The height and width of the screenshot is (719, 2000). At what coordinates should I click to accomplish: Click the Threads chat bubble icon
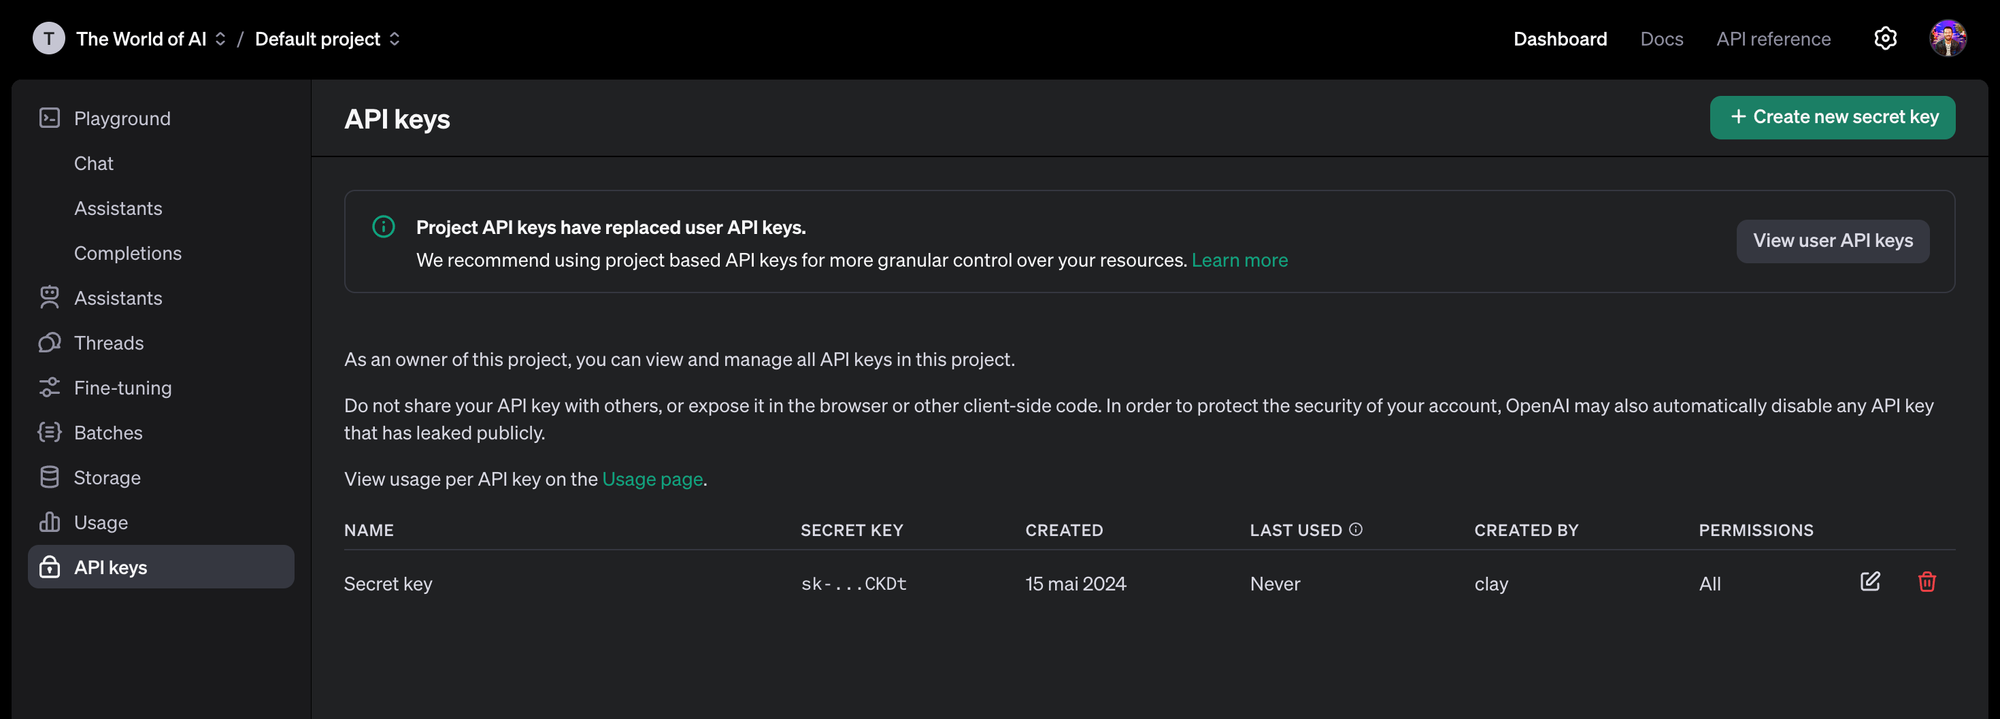tap(49, 343)
